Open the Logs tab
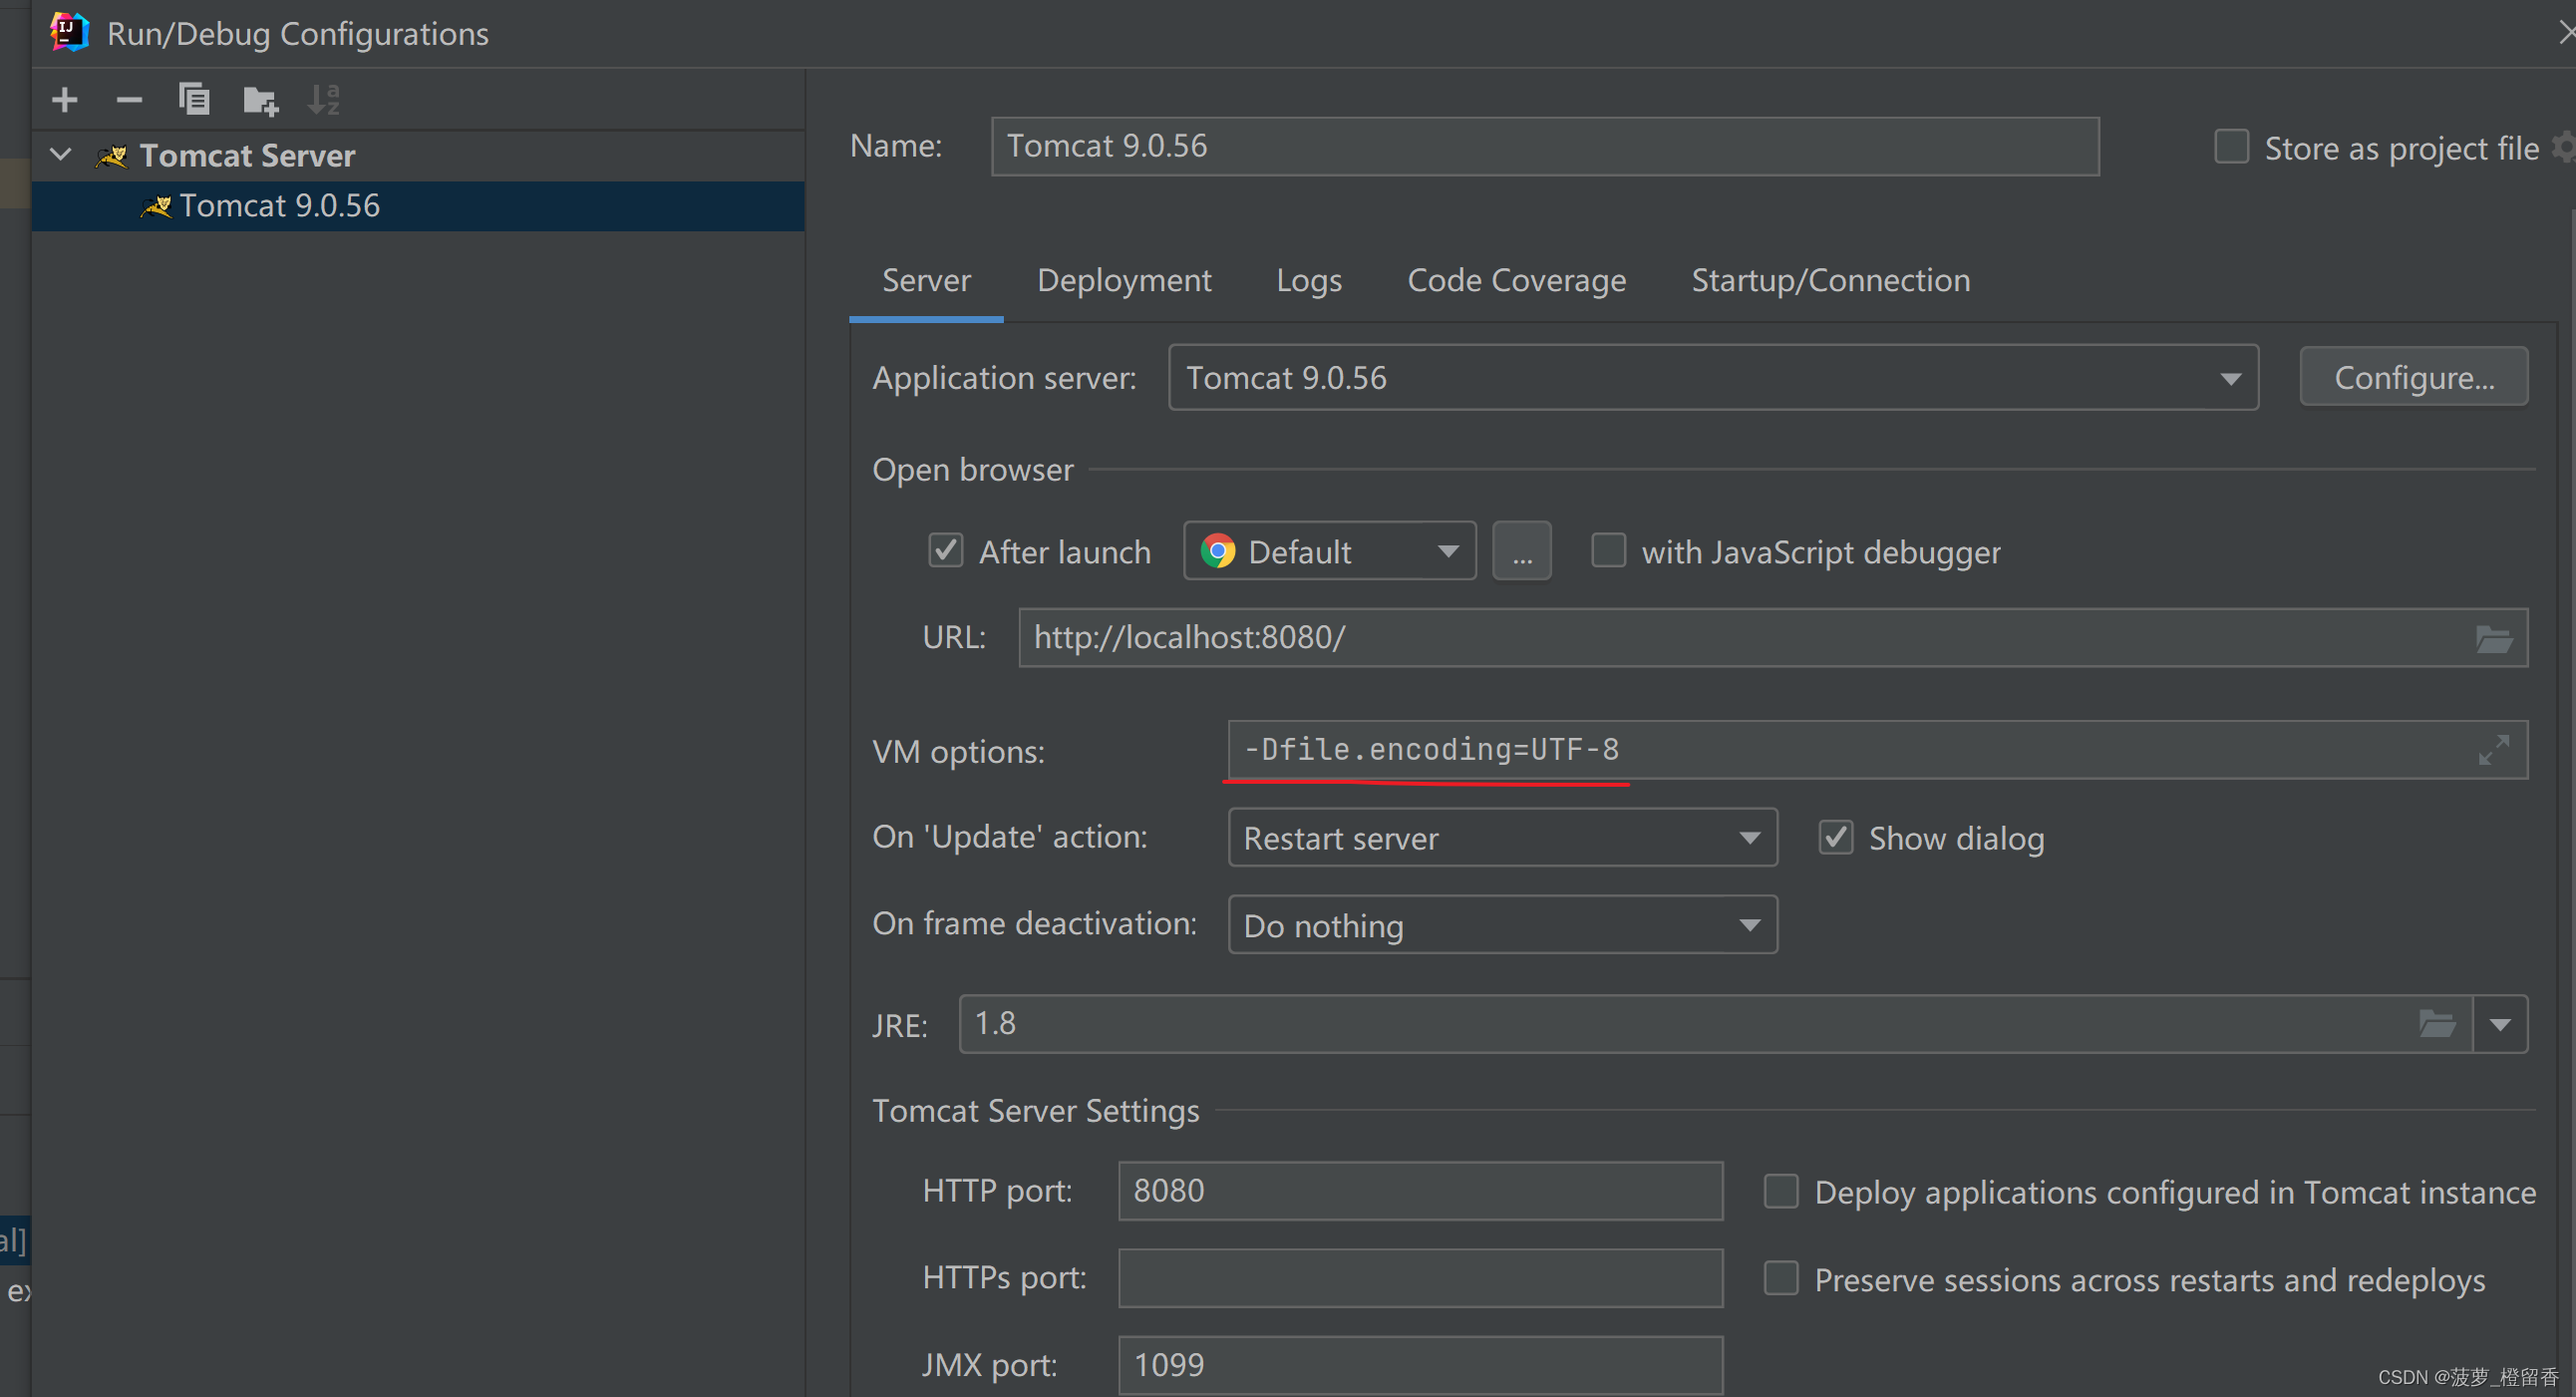 (x=1309, y=281)
